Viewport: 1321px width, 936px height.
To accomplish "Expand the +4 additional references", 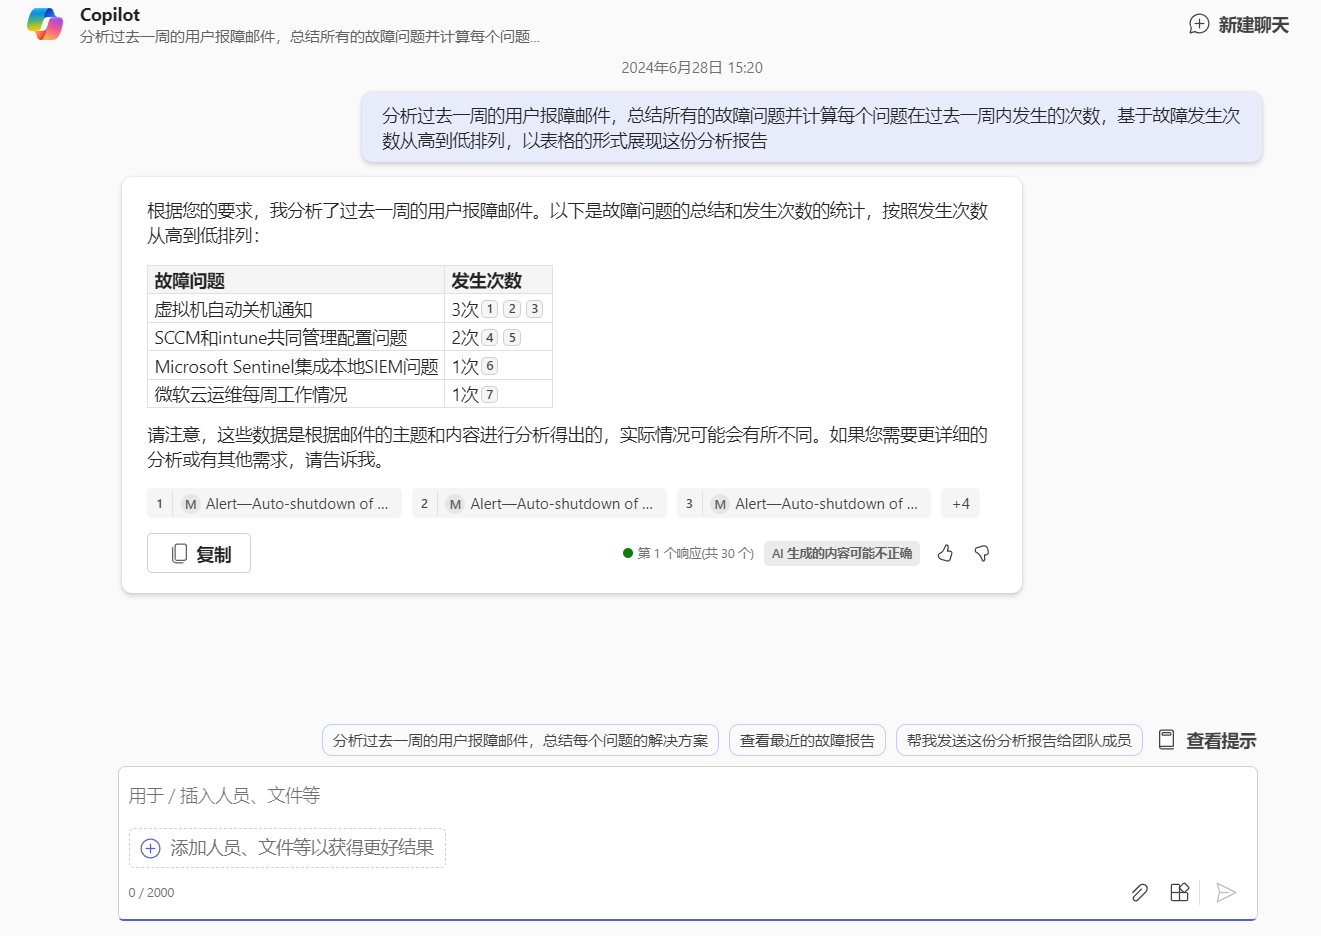I will coord(960,504).
